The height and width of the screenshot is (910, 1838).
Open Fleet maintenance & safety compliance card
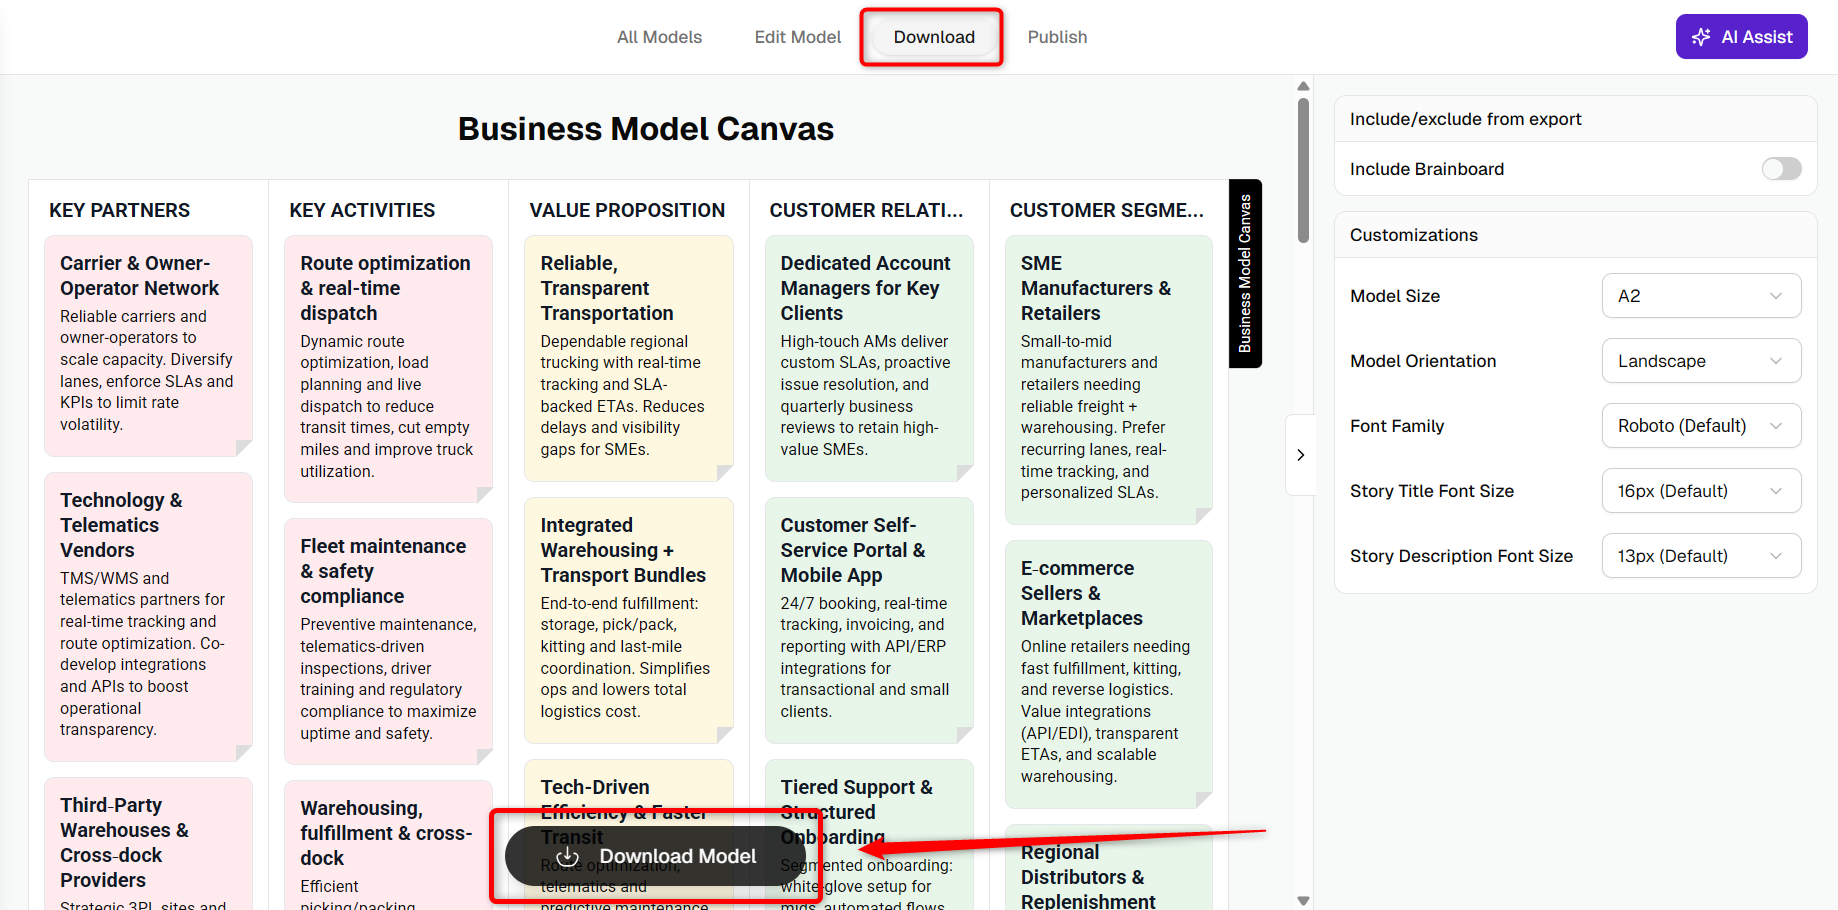click(388, 641)
